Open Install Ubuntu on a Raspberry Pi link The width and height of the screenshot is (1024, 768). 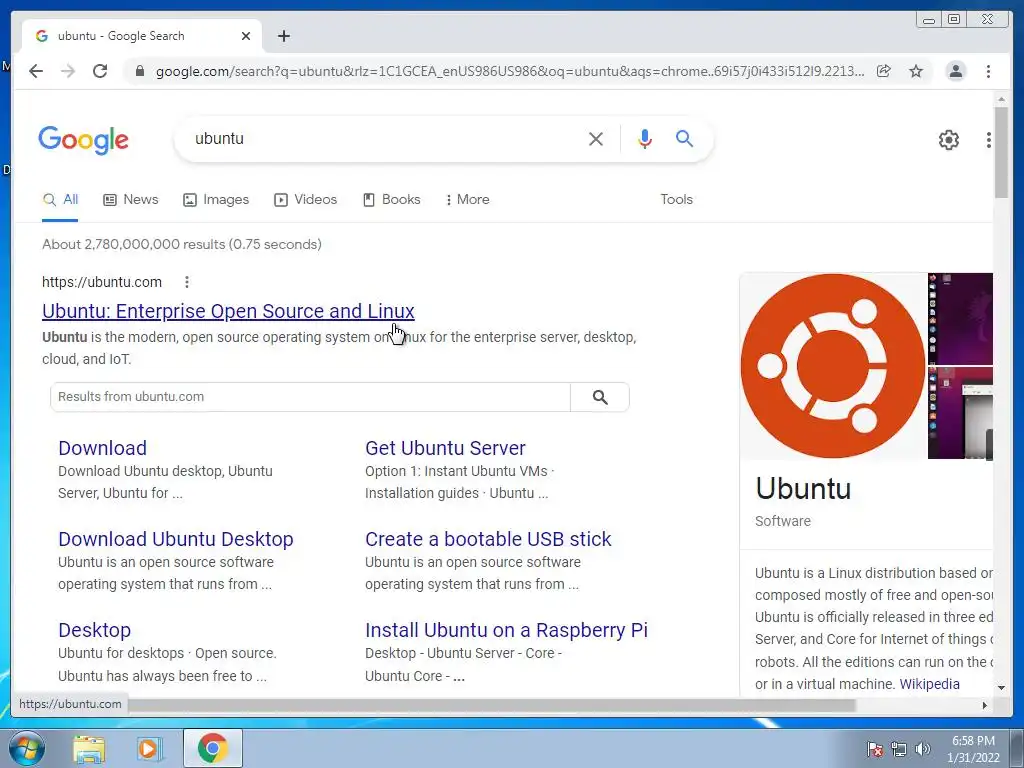coord(506,630)
